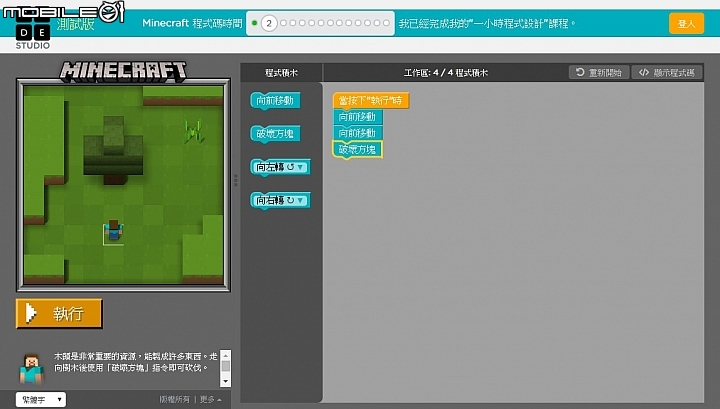This screenshot has width=720, height=409.
Task: Click the last progress dot in level bar
Action: (386, 23)
